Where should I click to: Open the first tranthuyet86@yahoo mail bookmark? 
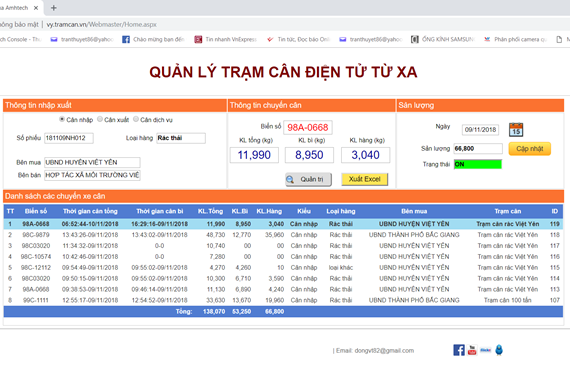[x=82, y=39]
